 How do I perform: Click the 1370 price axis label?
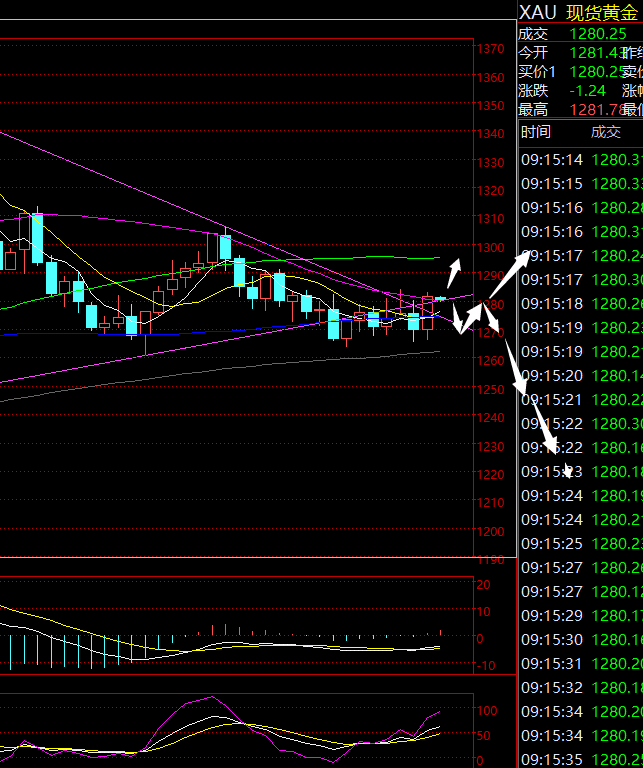pyautogui.click(x=490, y=49)
